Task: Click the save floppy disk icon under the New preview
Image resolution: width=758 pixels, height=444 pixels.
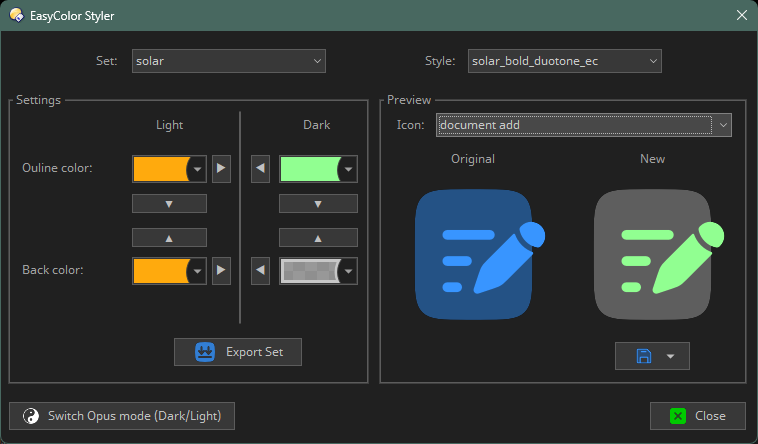Action: (643, 356)
